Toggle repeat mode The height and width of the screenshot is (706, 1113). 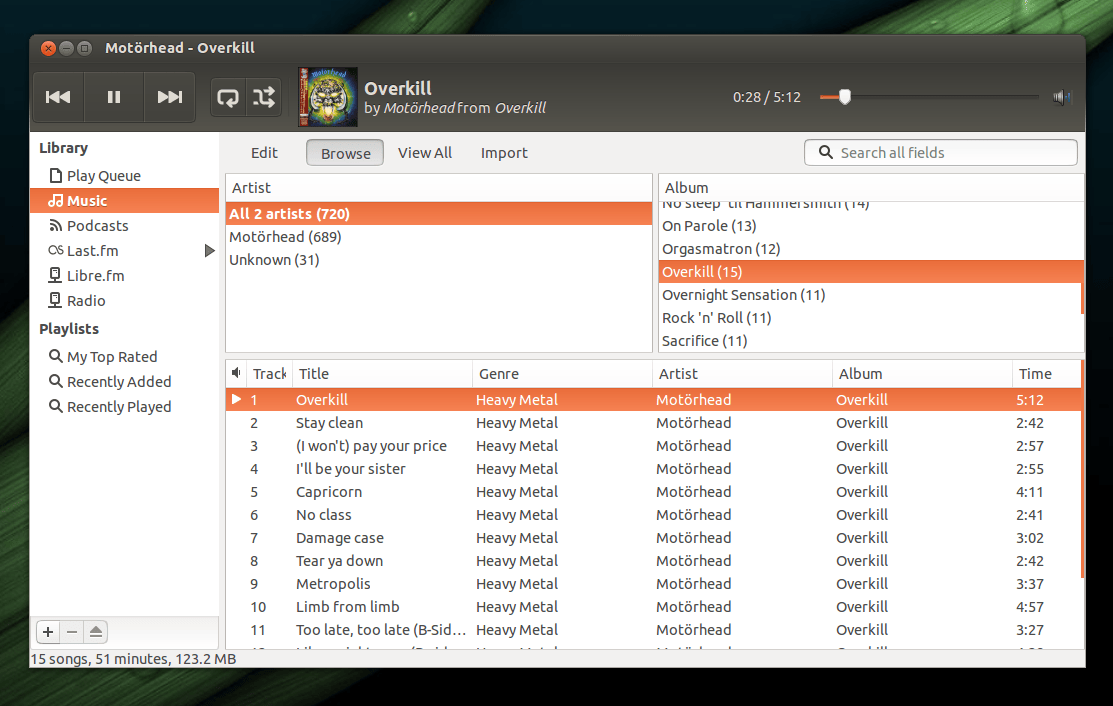(228, 97)
